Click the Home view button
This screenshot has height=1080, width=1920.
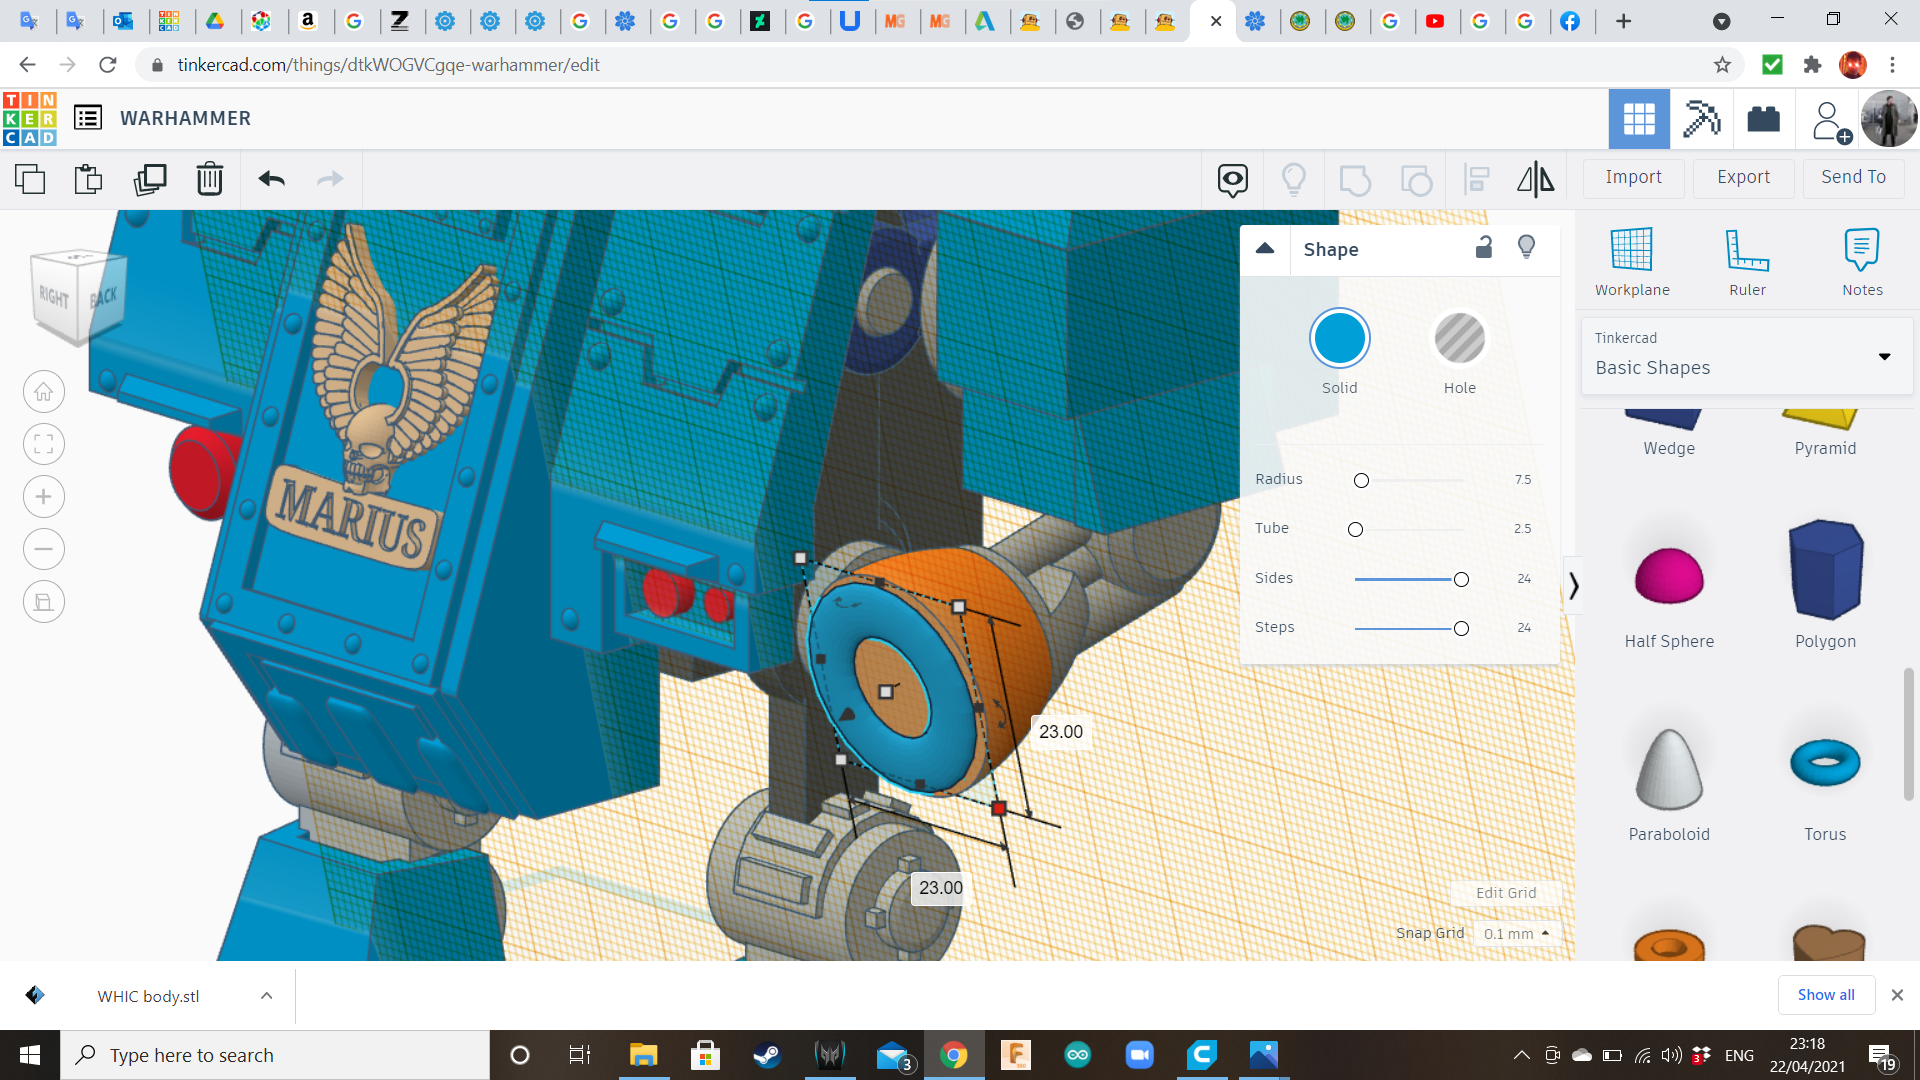tap(44, 392)
